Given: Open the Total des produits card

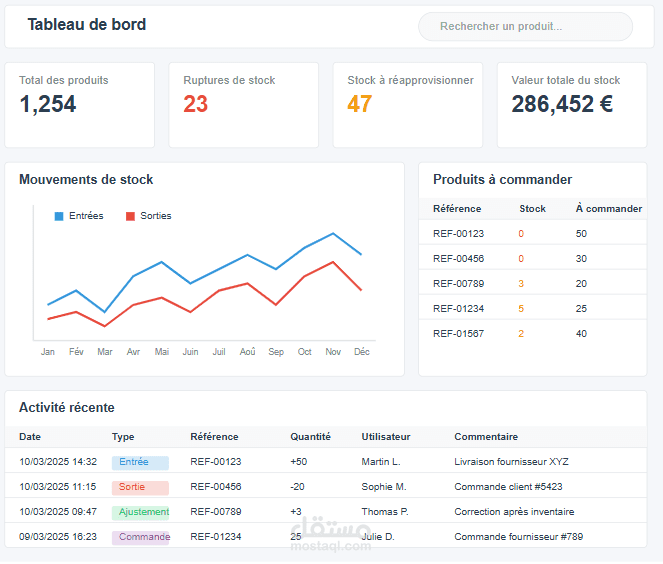Looking at the screenshot, I should (x=79, y=105).
